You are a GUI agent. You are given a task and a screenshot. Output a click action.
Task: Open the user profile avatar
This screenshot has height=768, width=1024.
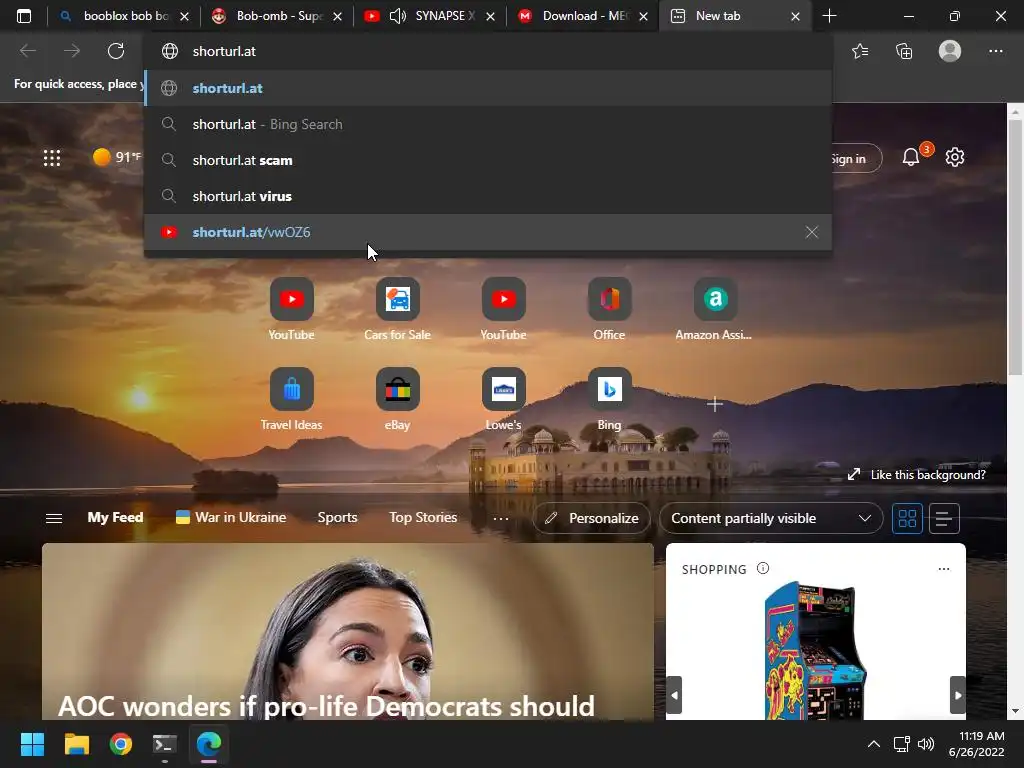click(x=950, y=51)
